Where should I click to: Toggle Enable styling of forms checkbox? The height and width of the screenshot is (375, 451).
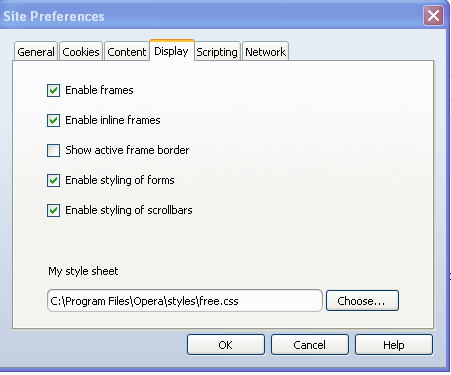point(53,180)
